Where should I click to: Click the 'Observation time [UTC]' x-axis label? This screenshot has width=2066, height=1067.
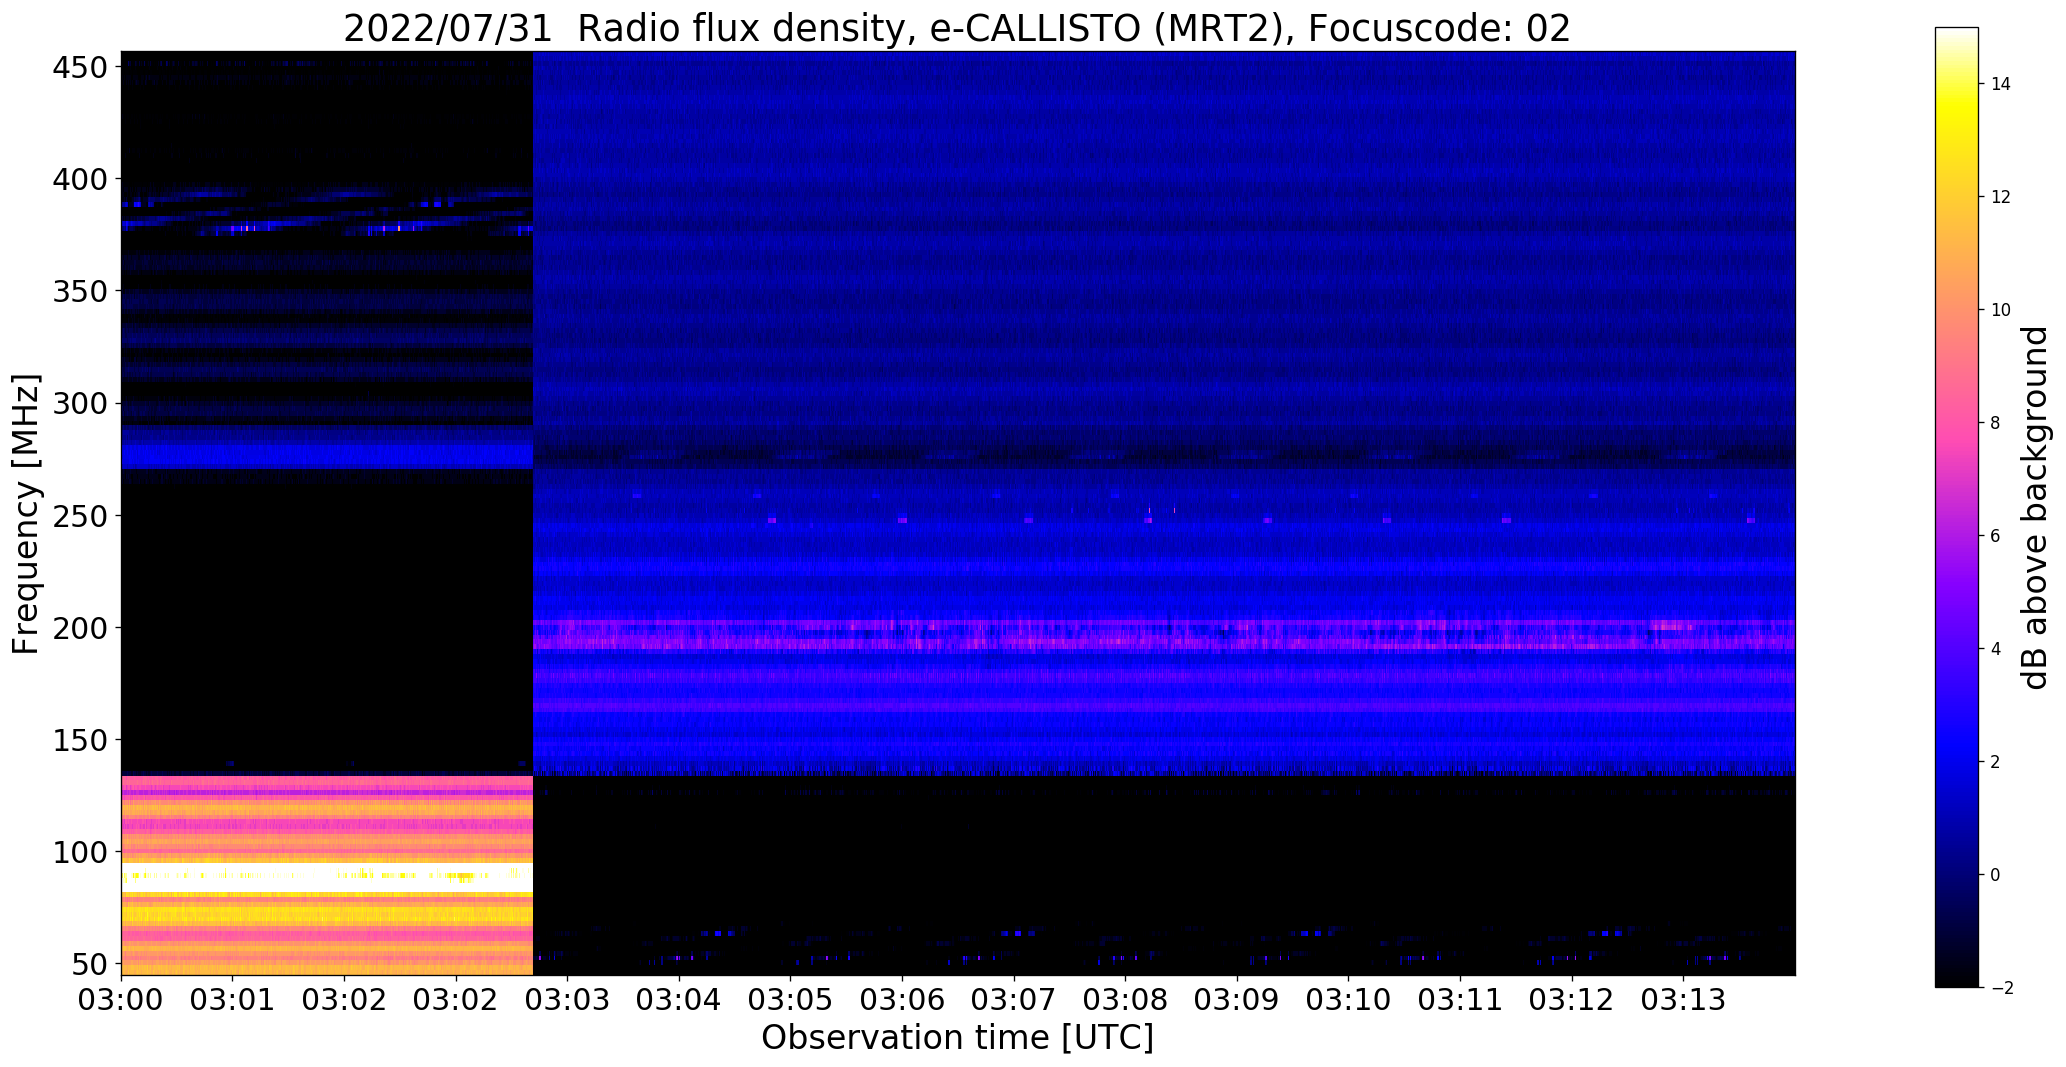(957, 1037)
